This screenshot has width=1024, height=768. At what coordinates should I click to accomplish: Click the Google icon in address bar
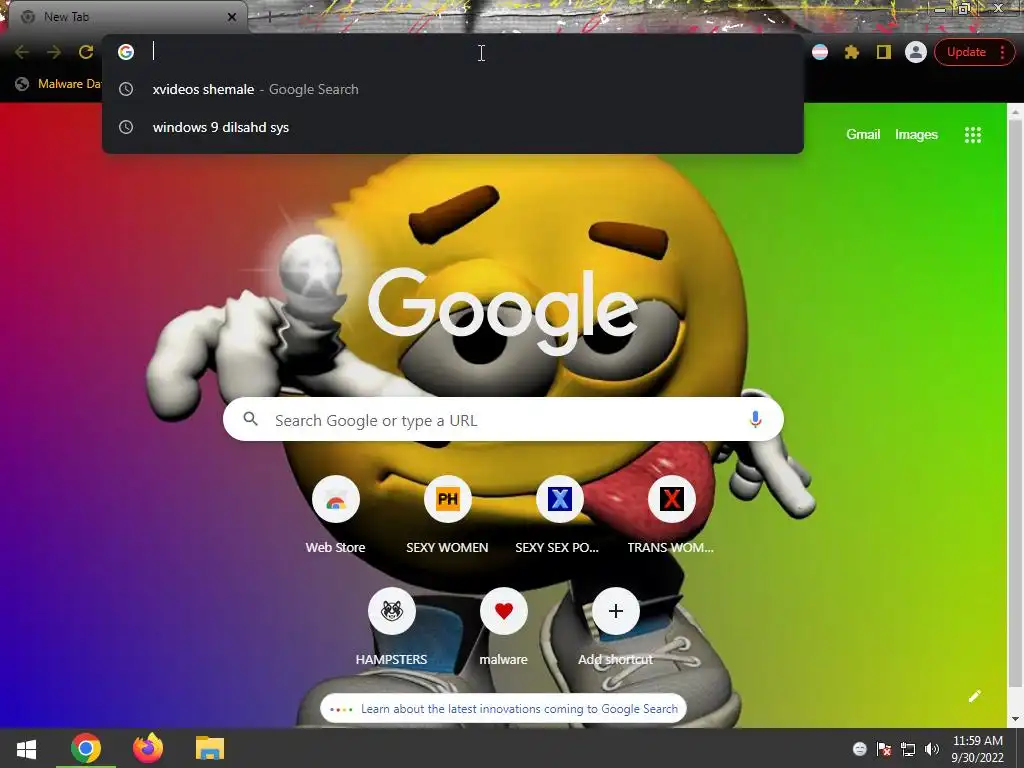(126, 52)
